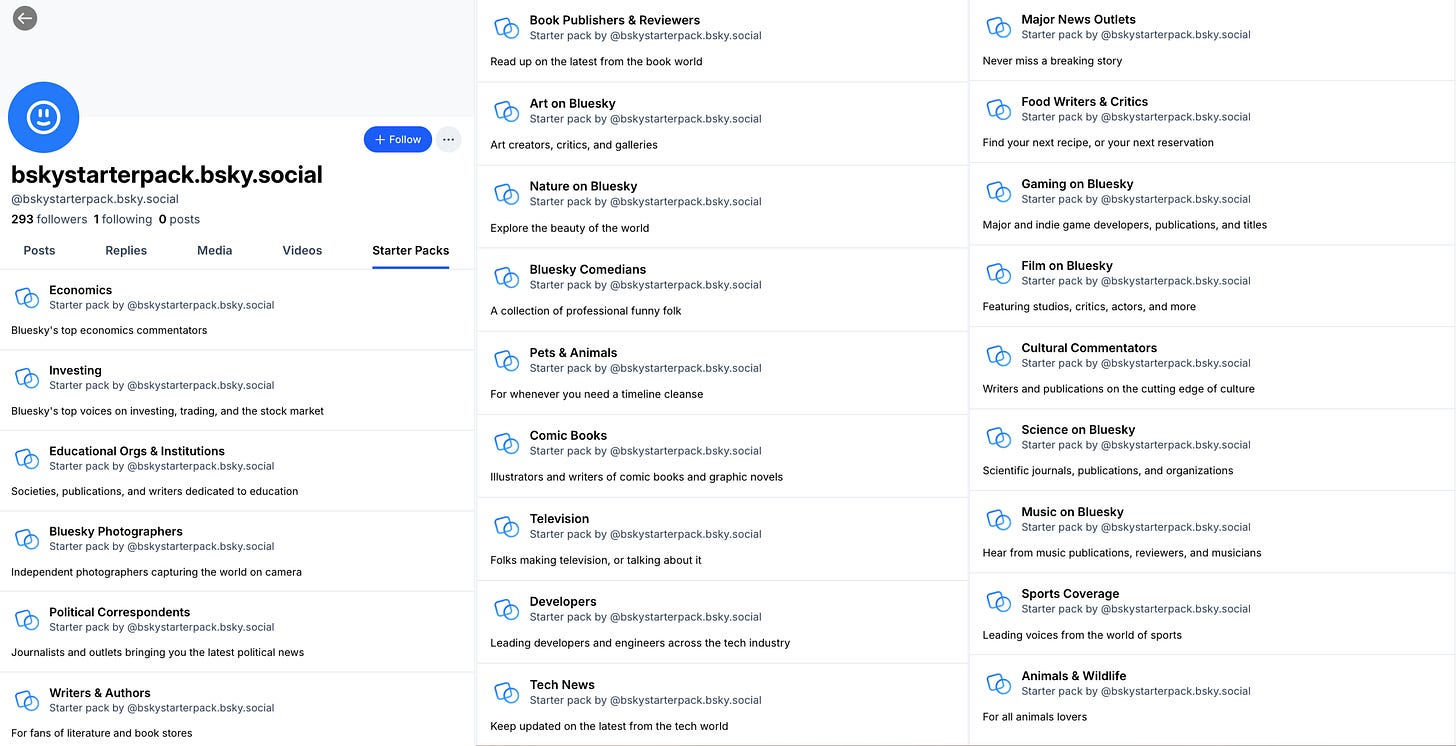Click the Economics starter pack icon

[x=26, y=297]
